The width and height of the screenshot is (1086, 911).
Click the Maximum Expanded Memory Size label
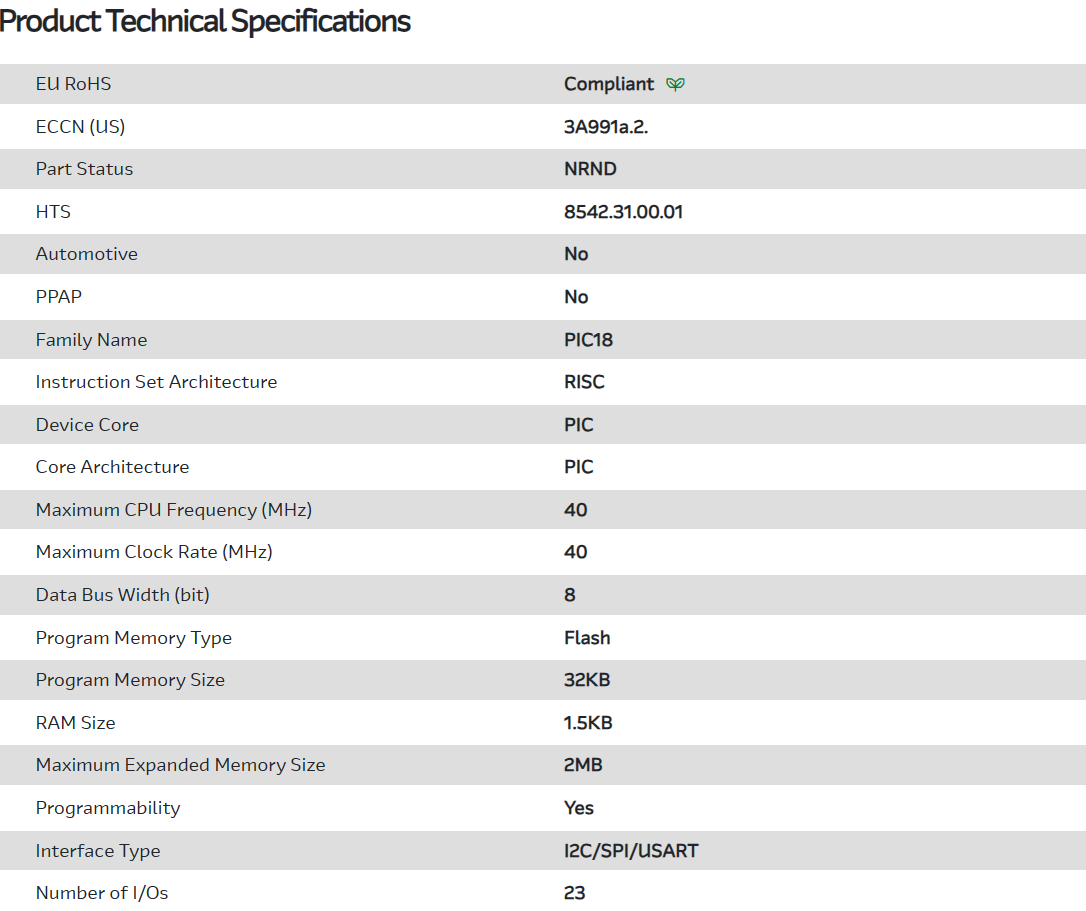click(180, 765)
